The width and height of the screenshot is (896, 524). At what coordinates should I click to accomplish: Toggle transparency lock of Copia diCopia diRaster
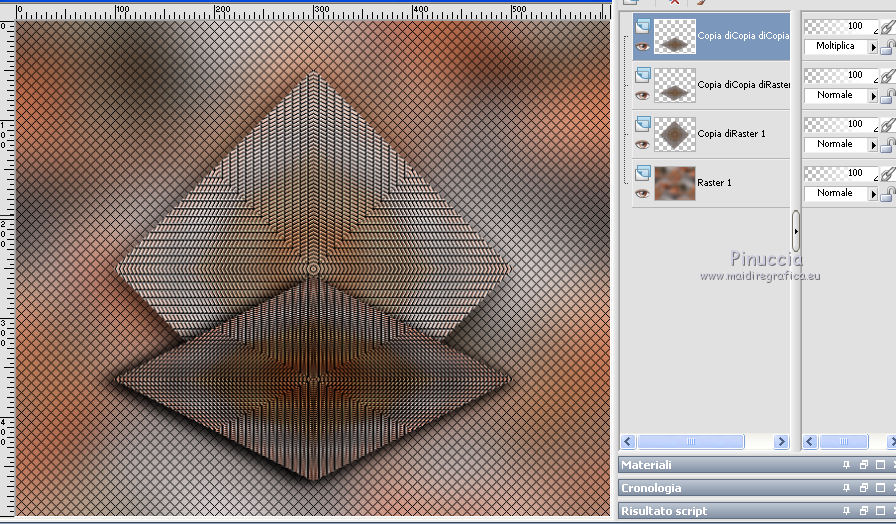(x=887, y=97)
